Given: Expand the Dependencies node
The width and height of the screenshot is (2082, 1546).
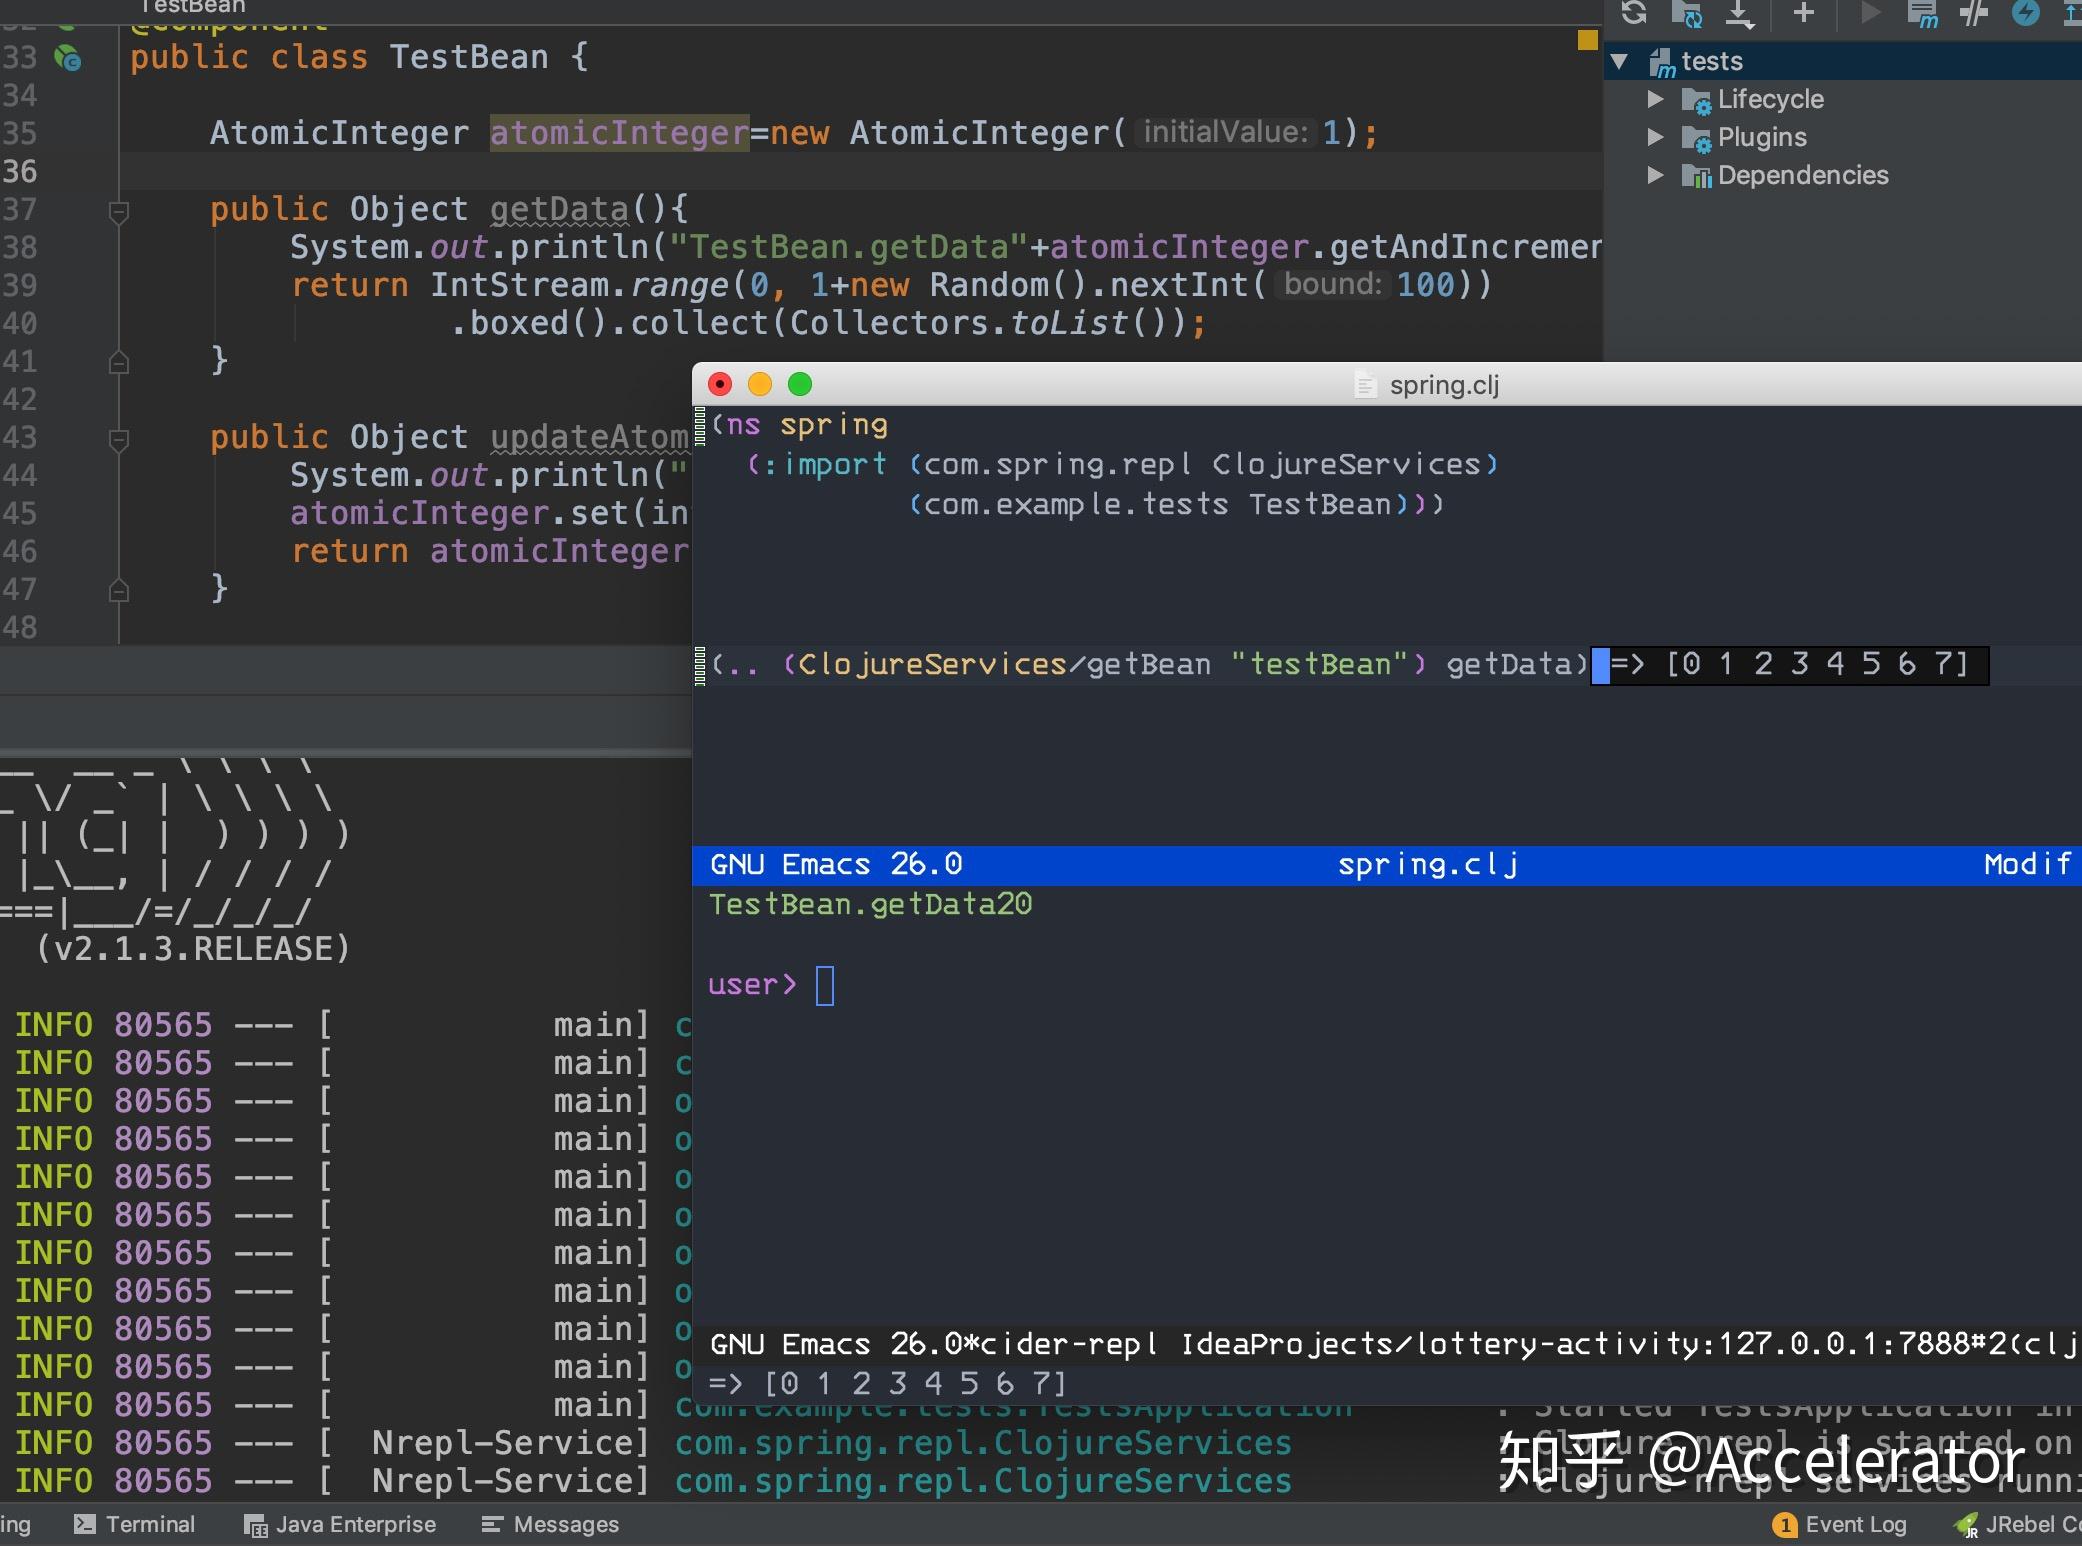Looking at the screenshot, I should pos(1656,175).
